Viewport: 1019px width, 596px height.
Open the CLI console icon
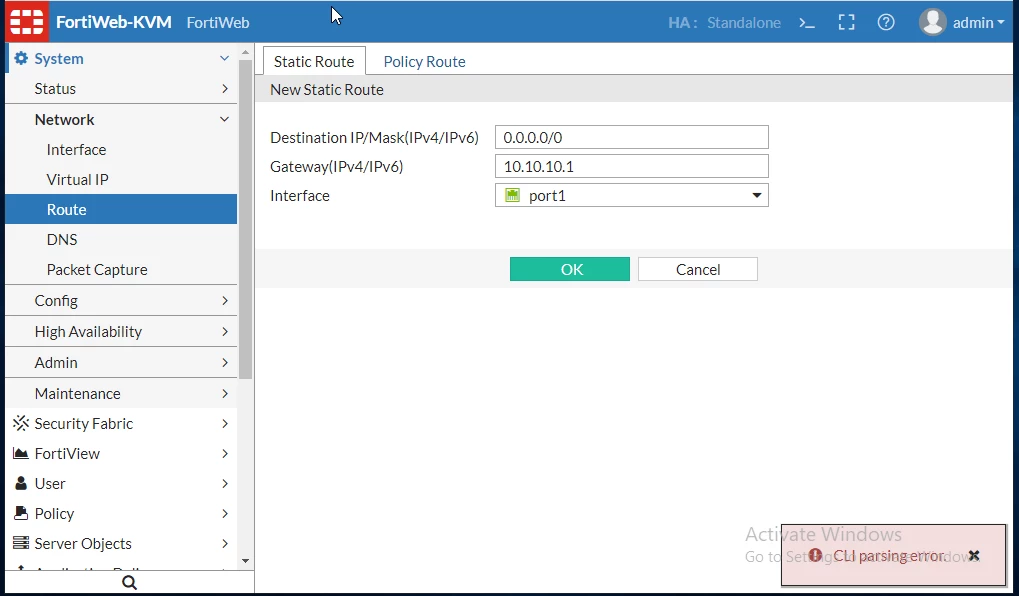pyautogui.click(x=807, y=23)
